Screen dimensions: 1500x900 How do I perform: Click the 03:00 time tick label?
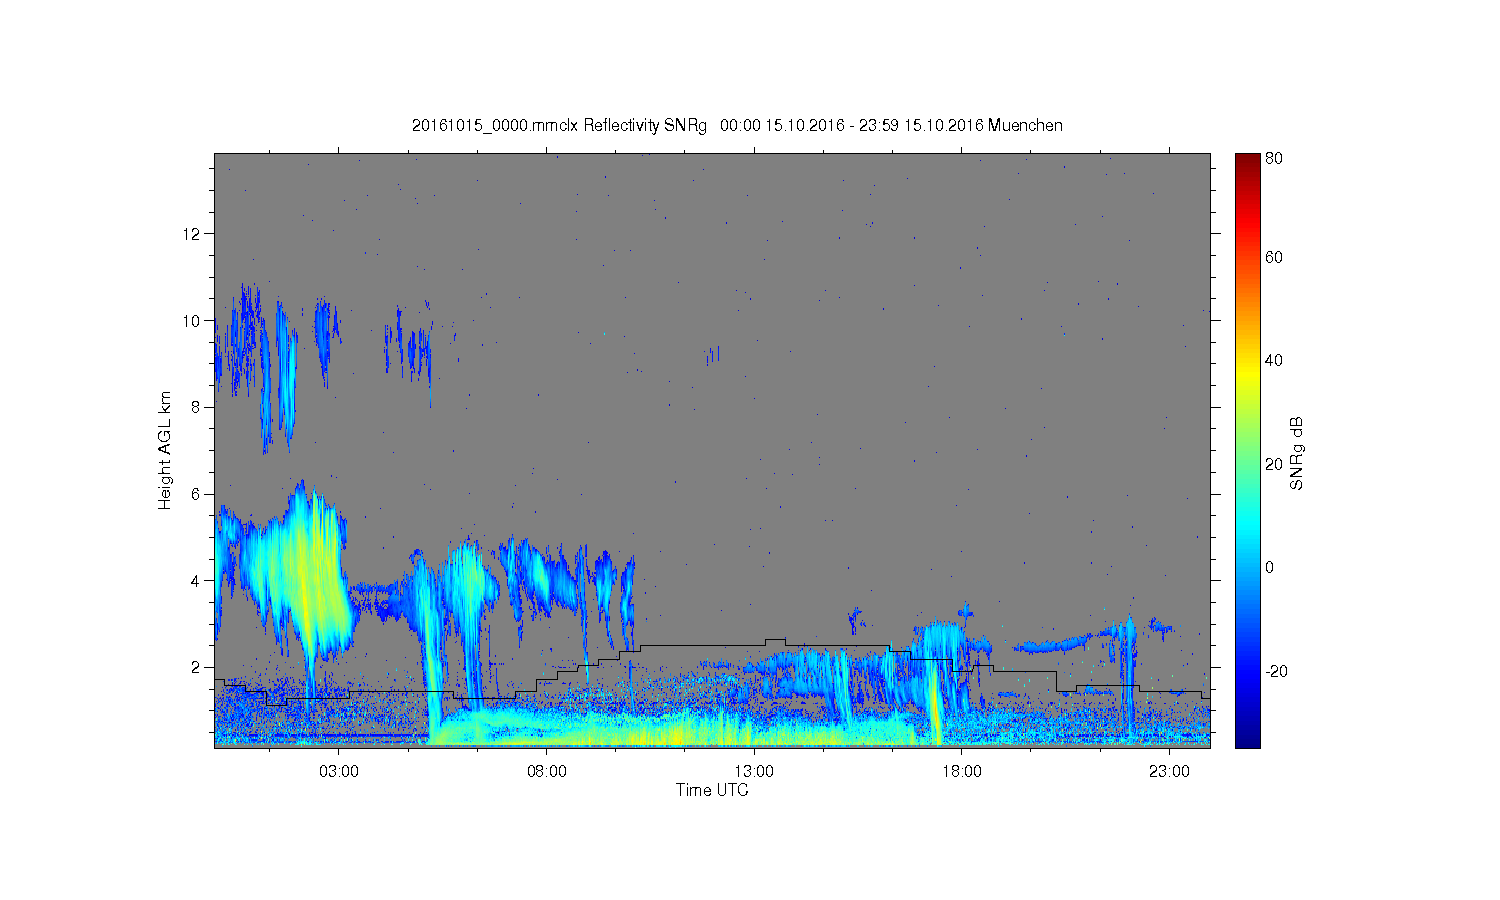[x=339, y=772]
